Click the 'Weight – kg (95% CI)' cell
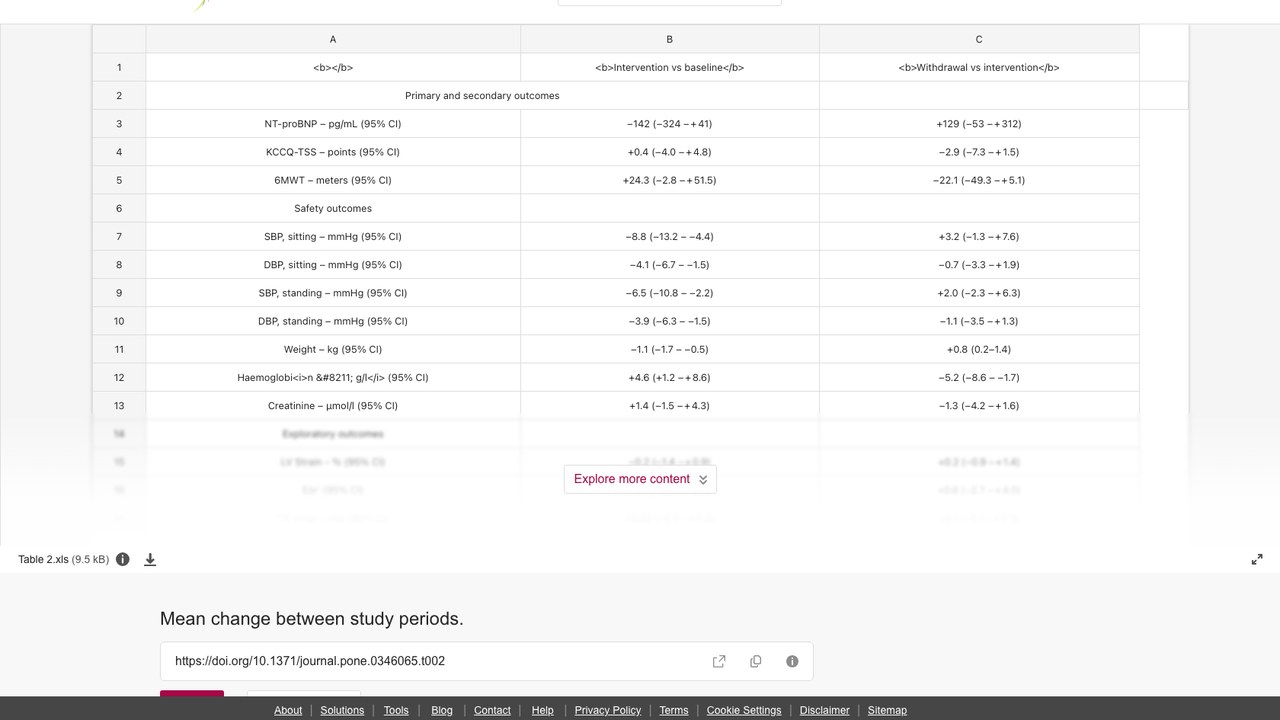Image resolution: width=1280 pixels, height=720 pixels. coord(333,349)
